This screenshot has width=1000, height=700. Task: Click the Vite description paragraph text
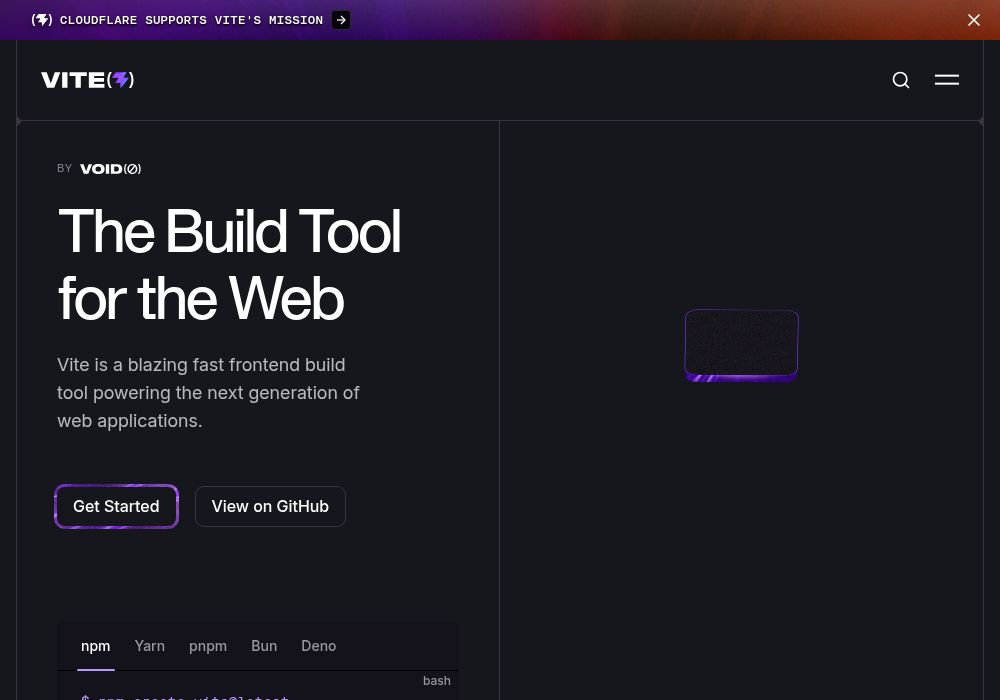pyautogui.click(x=208, y=393)
